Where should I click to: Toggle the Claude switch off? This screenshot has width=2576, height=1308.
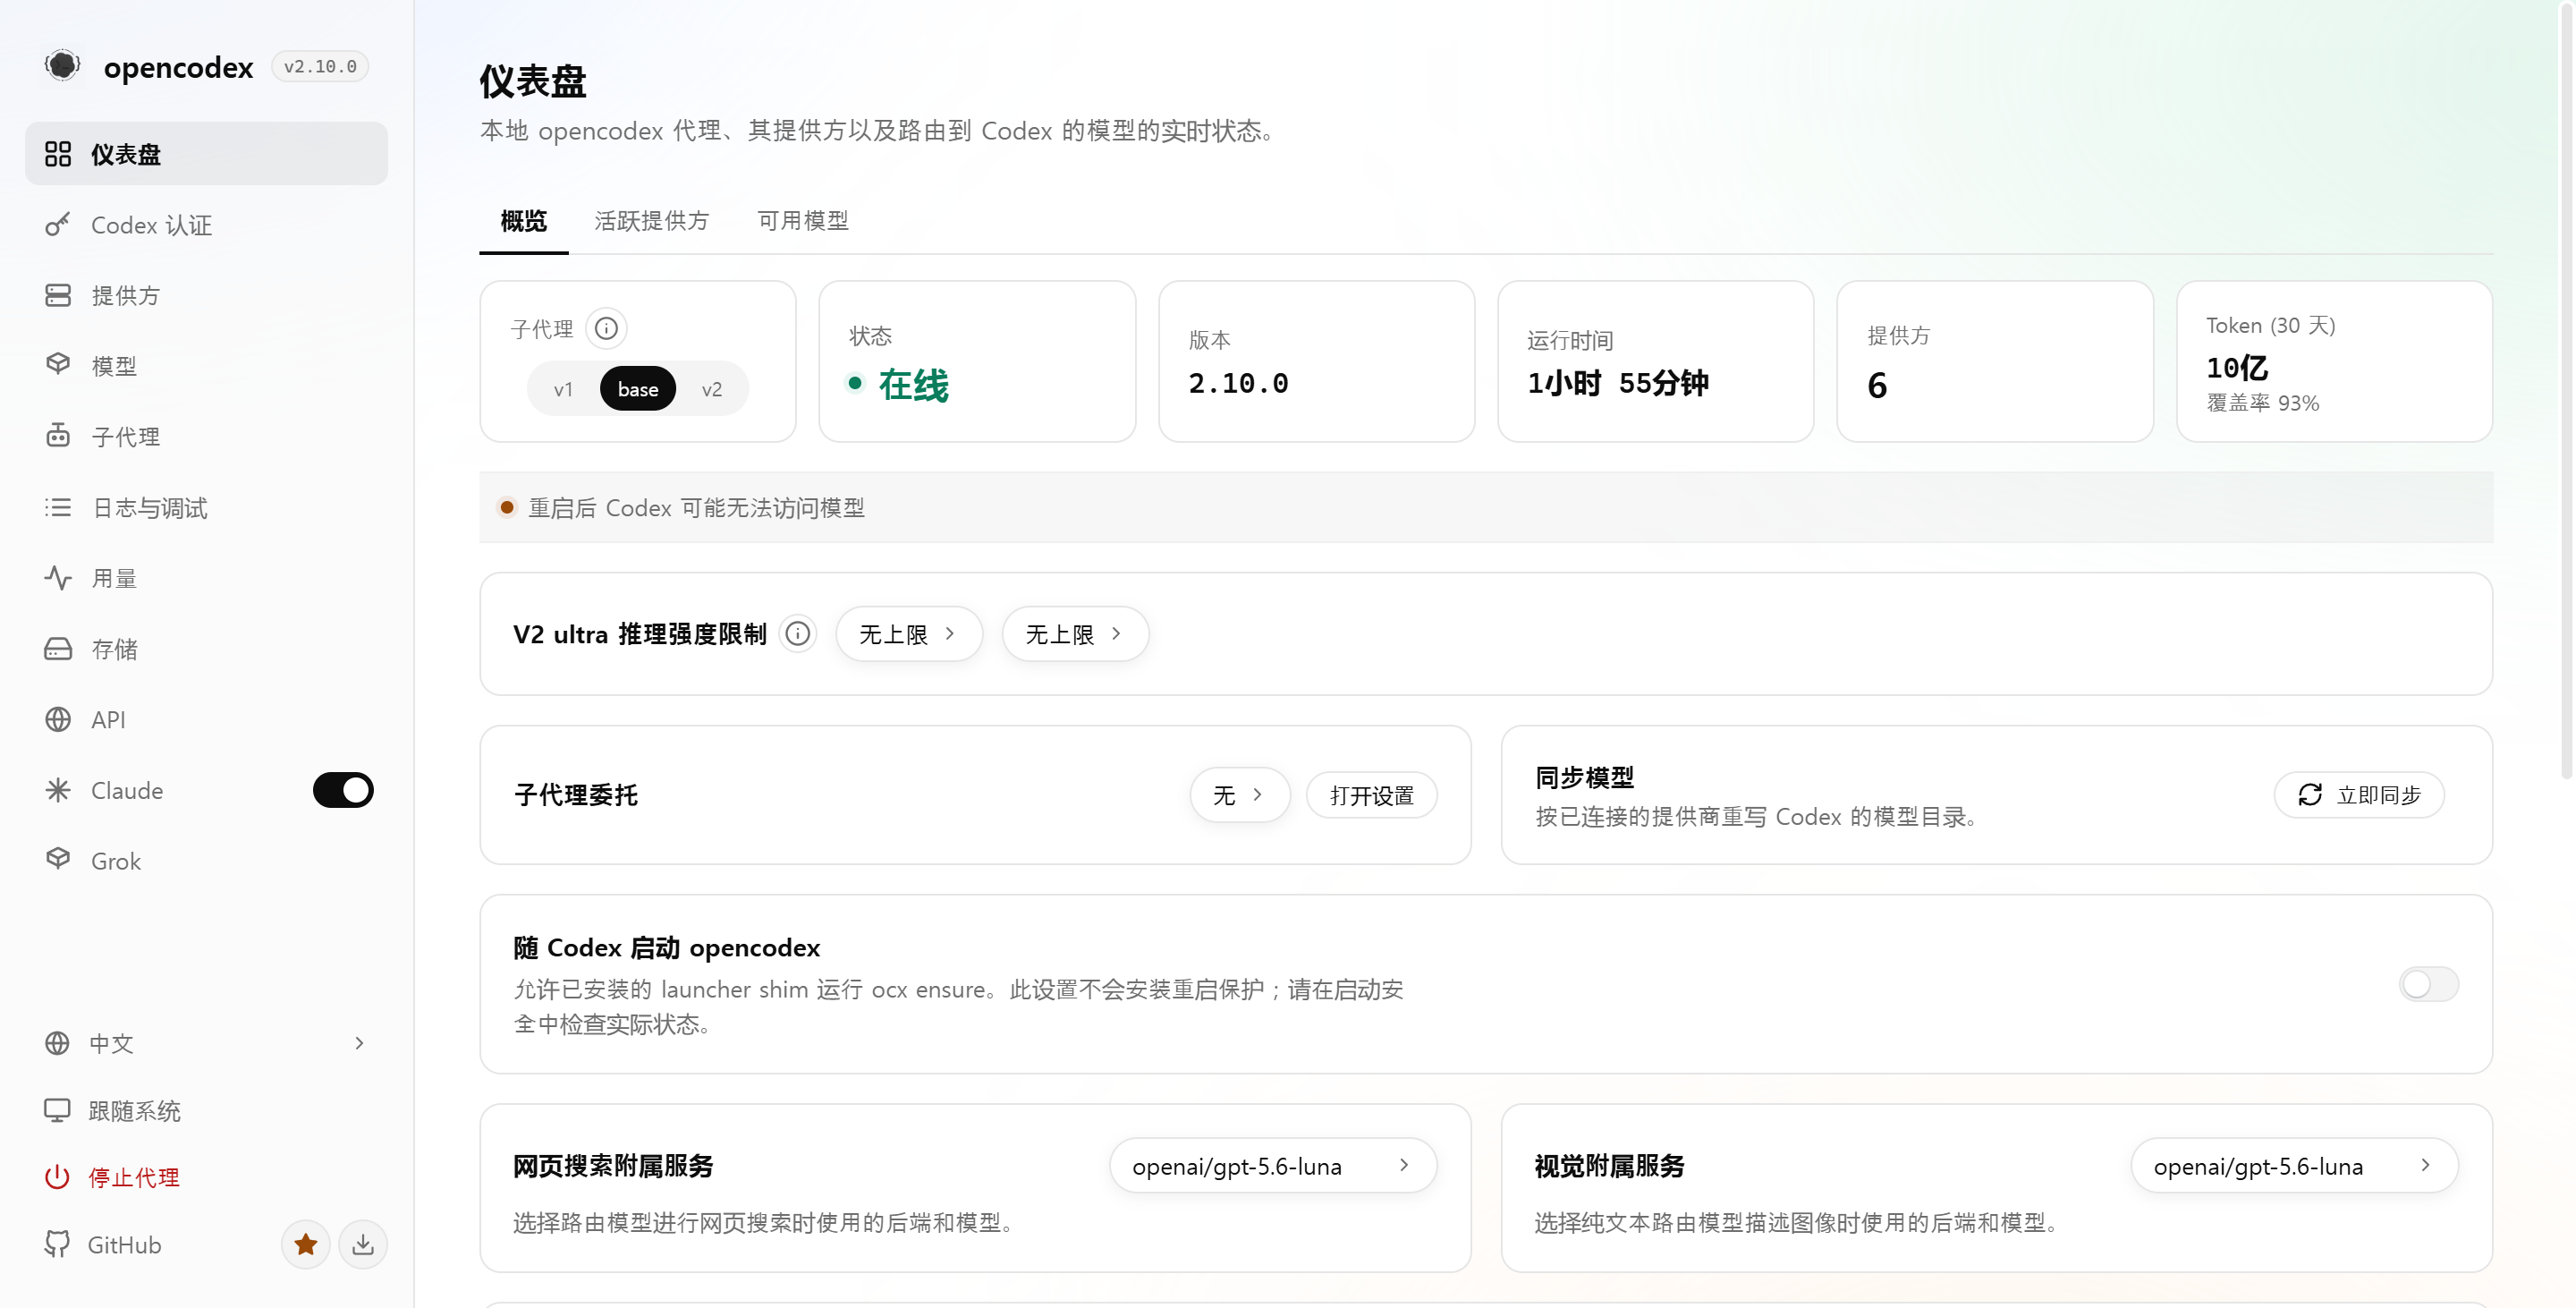coord(343,790)
